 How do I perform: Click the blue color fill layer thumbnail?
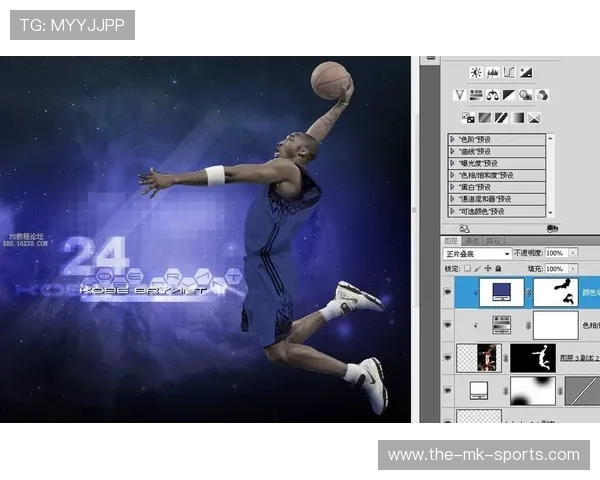(501, 292)
